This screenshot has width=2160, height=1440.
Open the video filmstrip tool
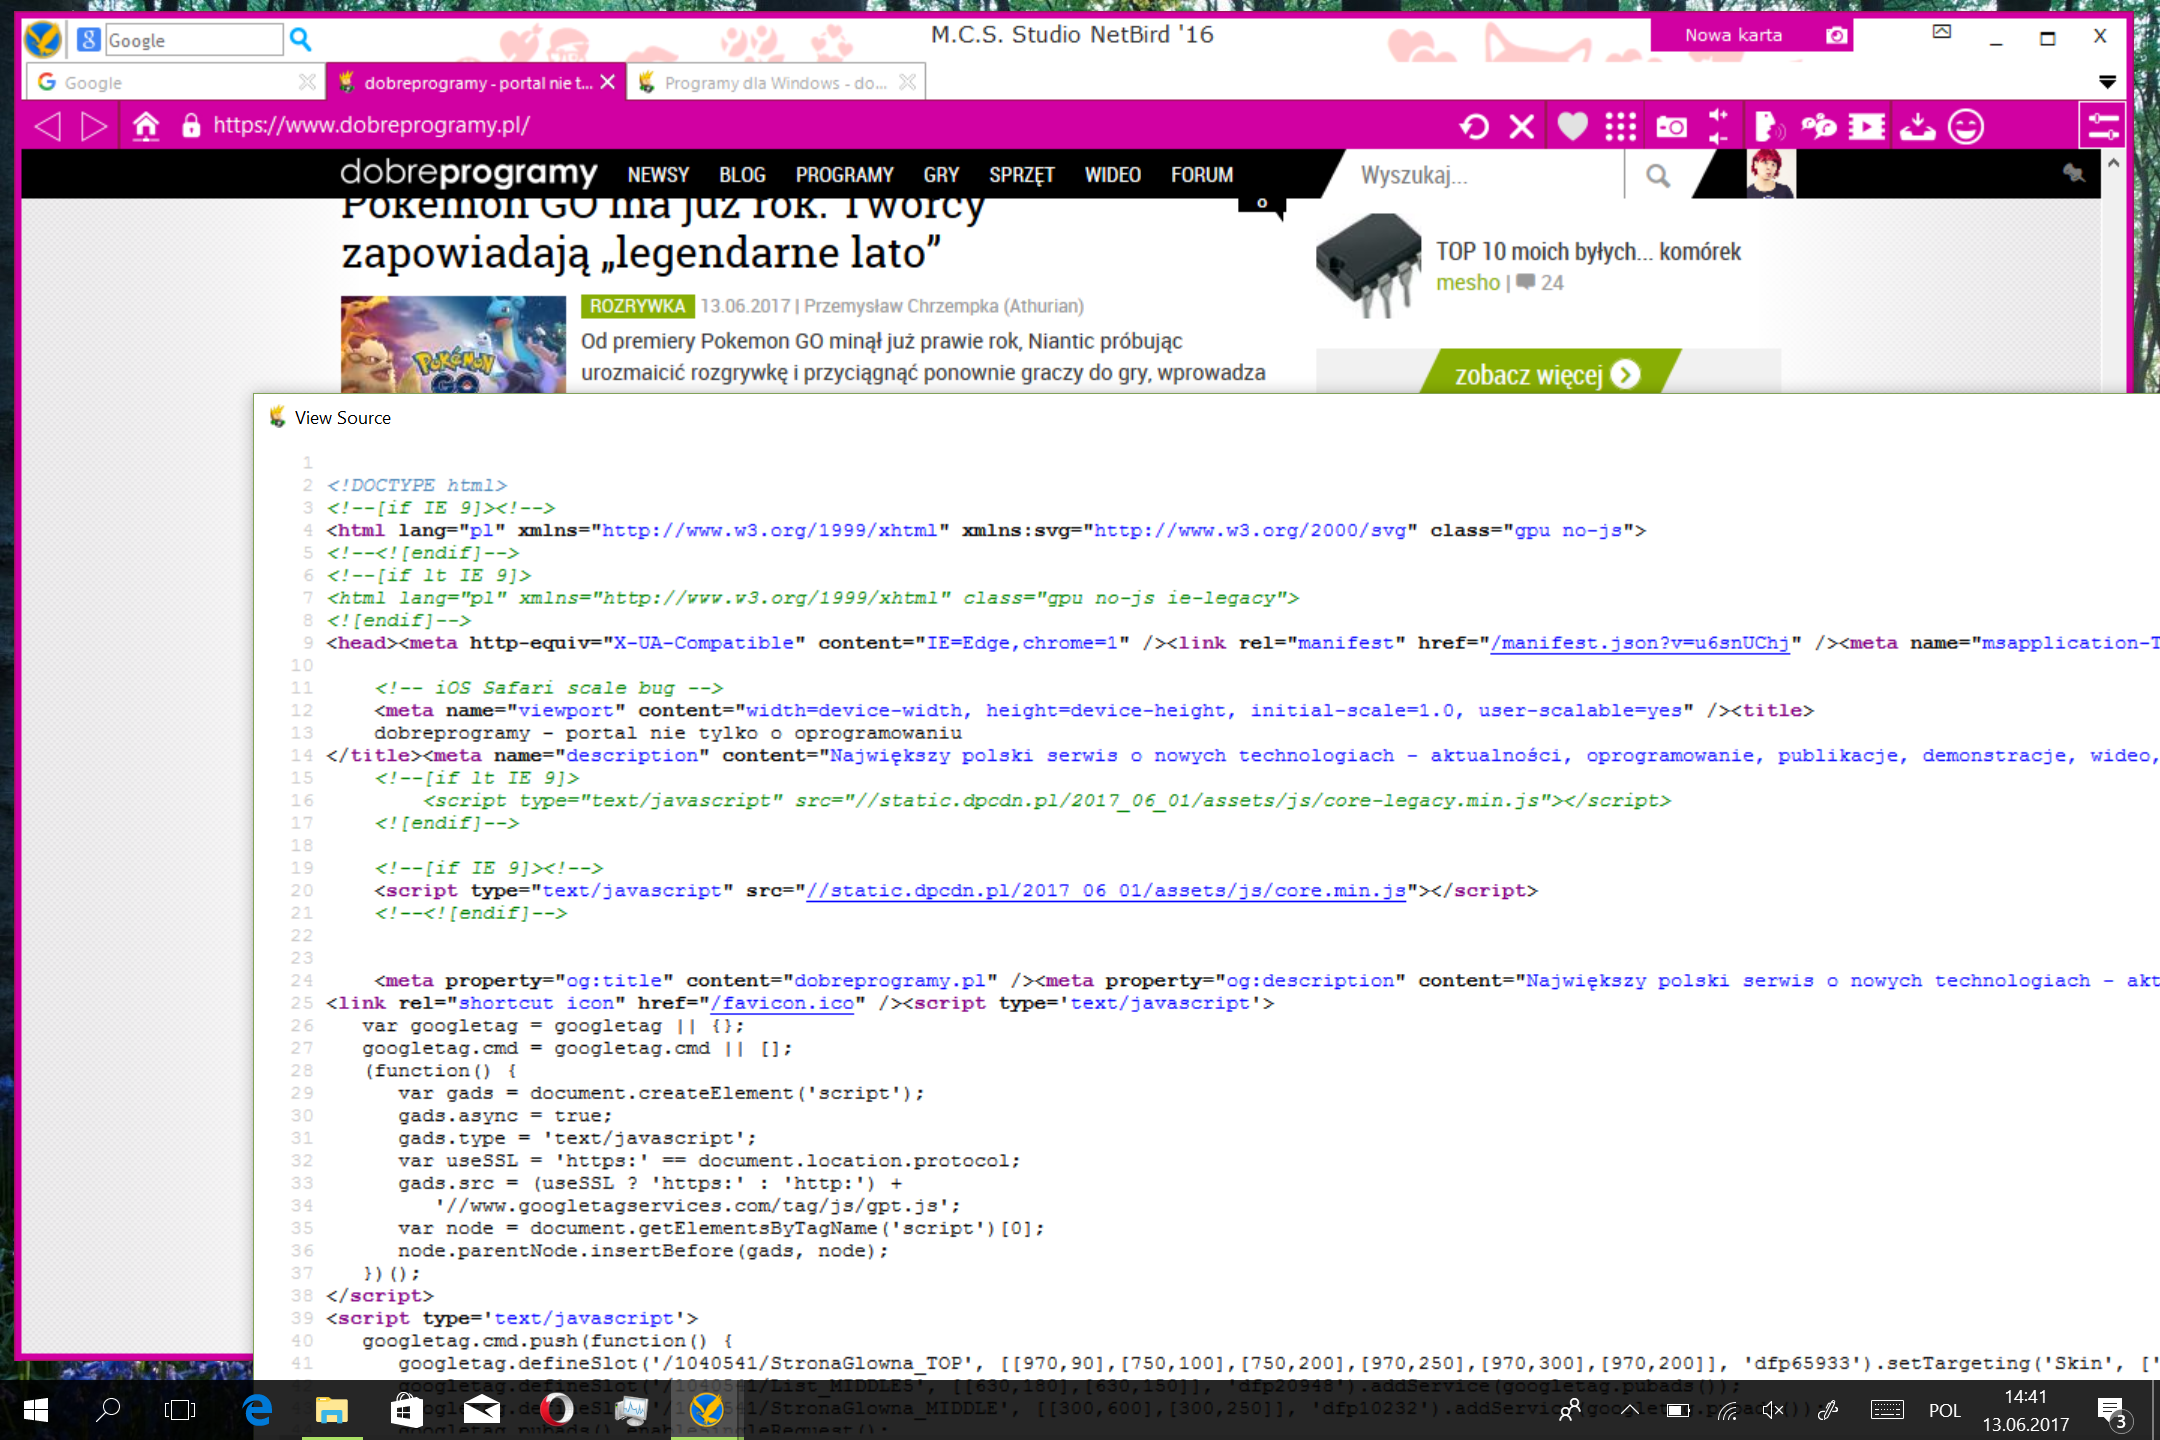click(1866, 127)
